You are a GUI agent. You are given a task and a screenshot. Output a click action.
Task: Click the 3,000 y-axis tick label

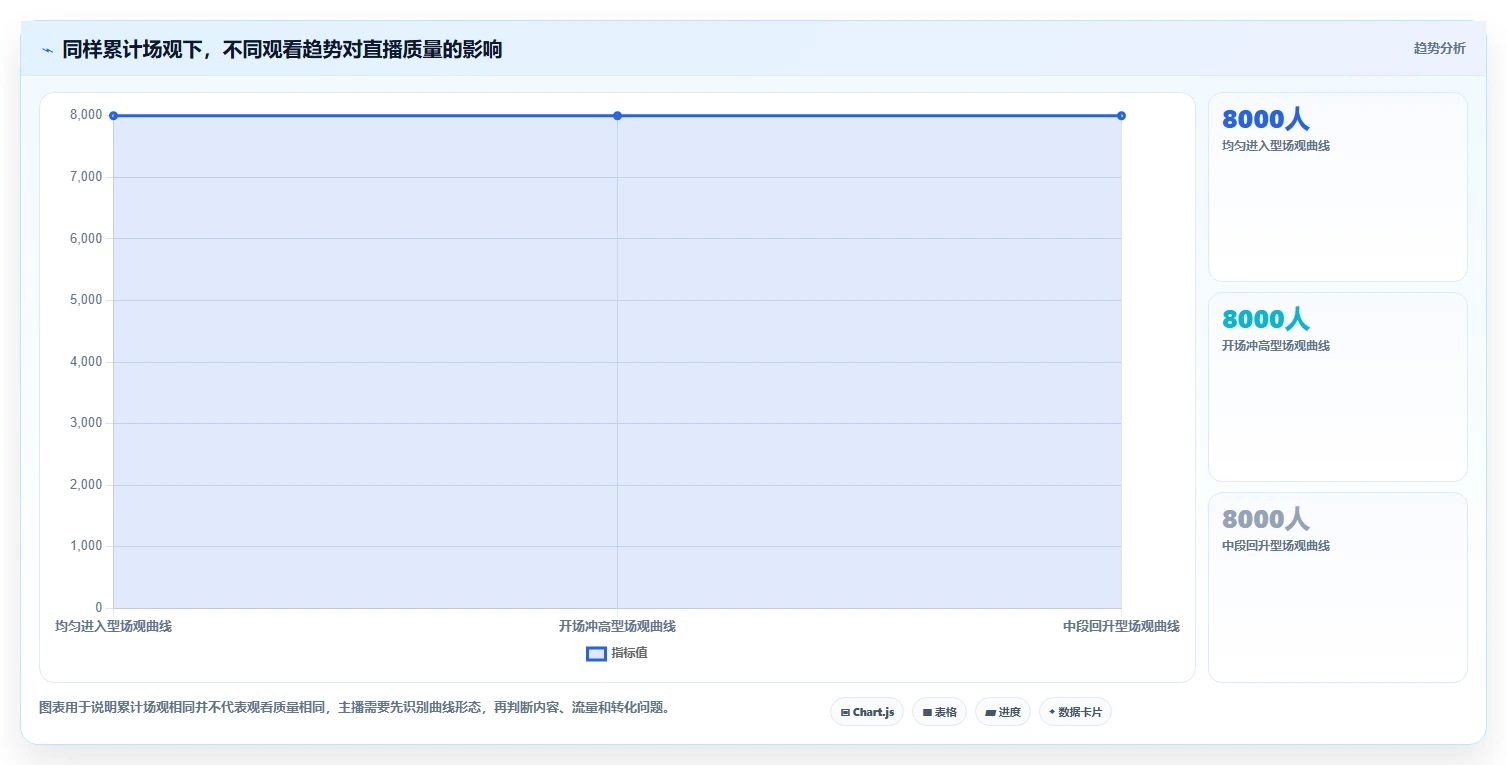(x=86, y=423)
